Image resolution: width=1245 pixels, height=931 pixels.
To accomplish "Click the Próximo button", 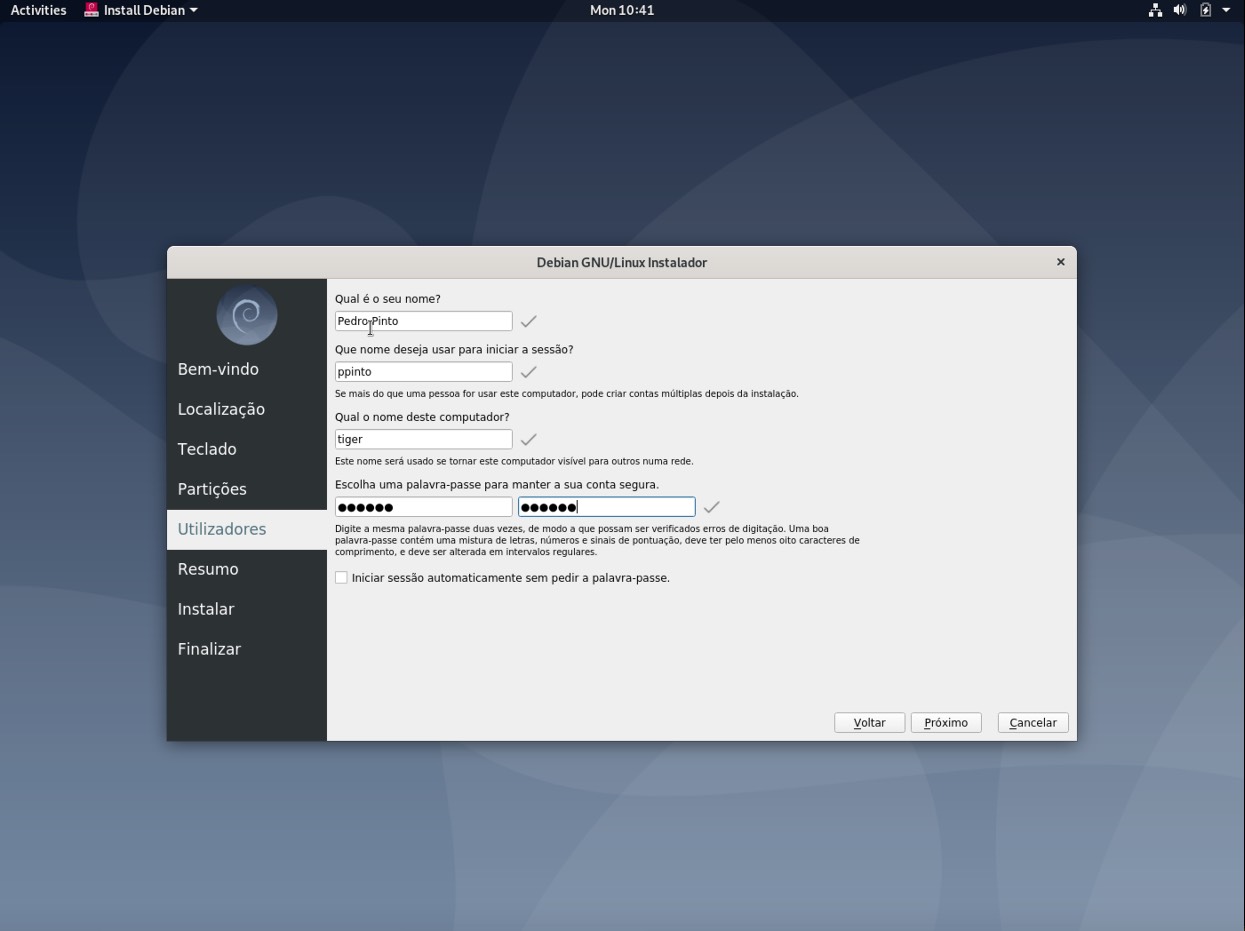I will [x=944, y=722].
